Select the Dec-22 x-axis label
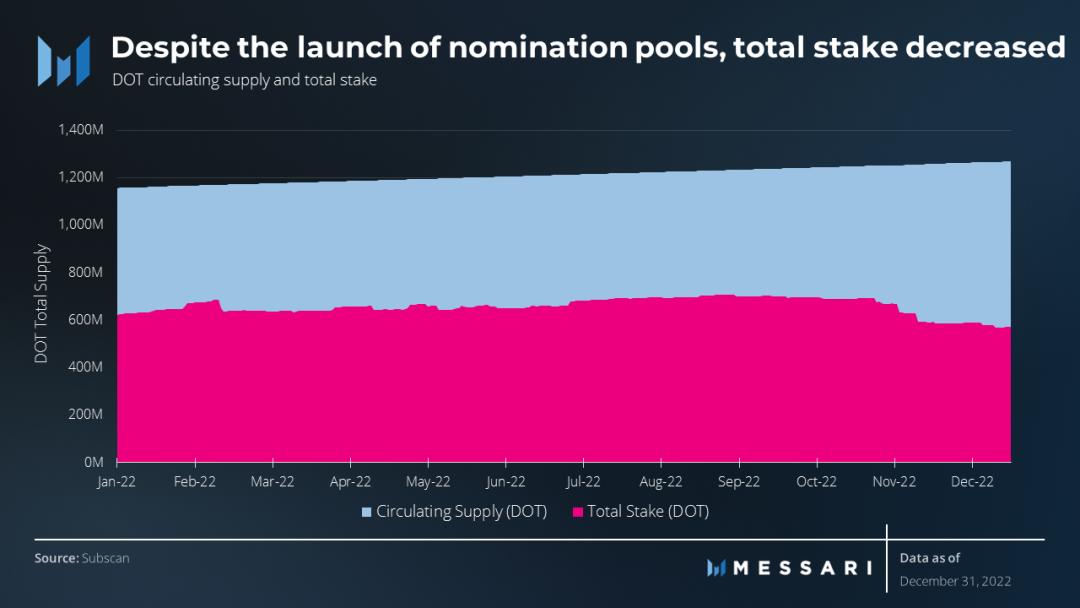 972,481
